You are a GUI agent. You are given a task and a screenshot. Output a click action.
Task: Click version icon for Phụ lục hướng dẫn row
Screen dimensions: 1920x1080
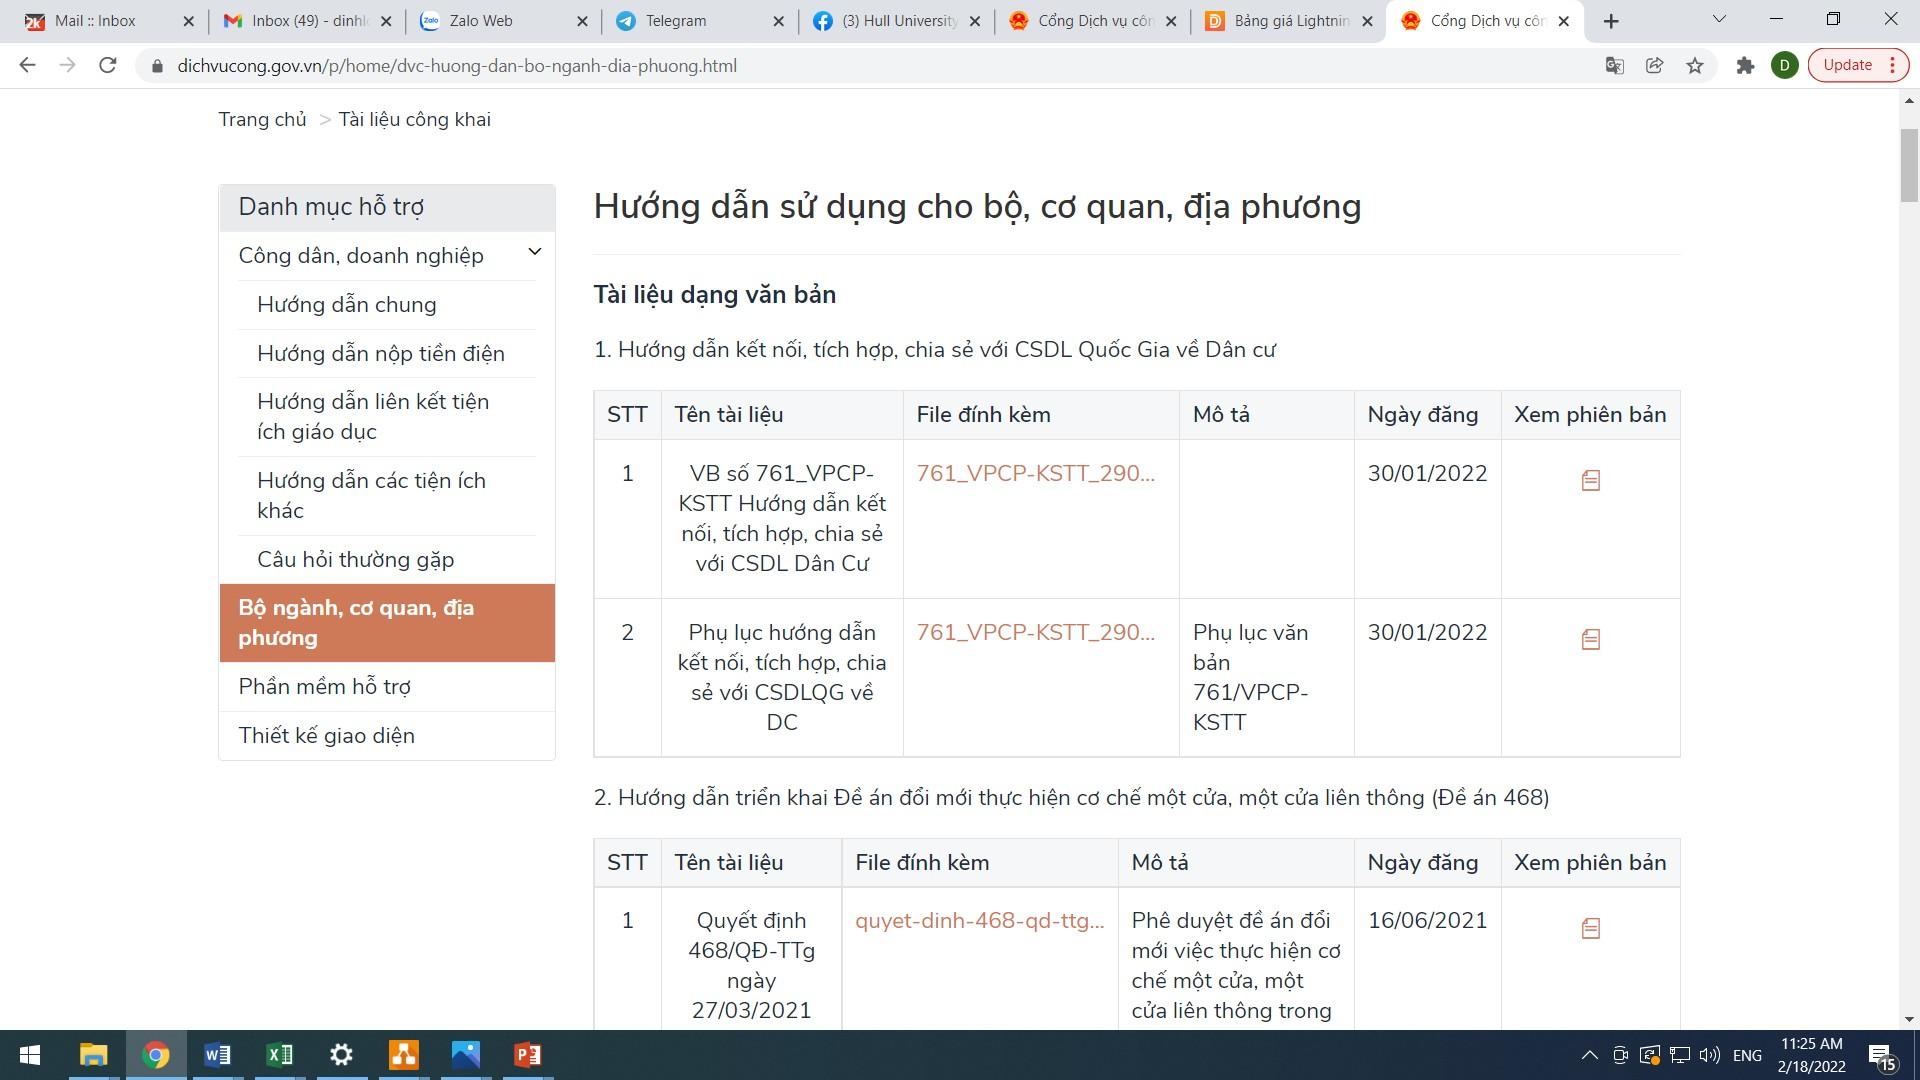coord(1590,639)
